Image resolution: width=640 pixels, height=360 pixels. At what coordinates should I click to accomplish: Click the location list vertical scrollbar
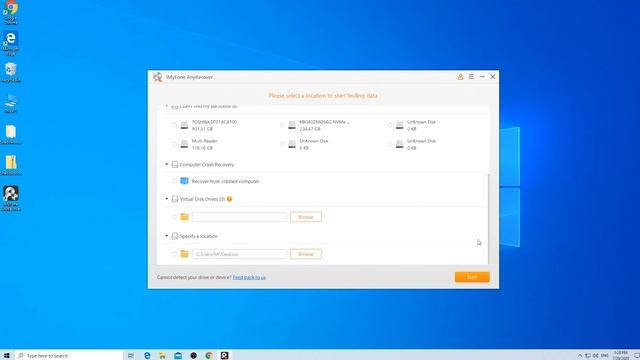(489, 218)
